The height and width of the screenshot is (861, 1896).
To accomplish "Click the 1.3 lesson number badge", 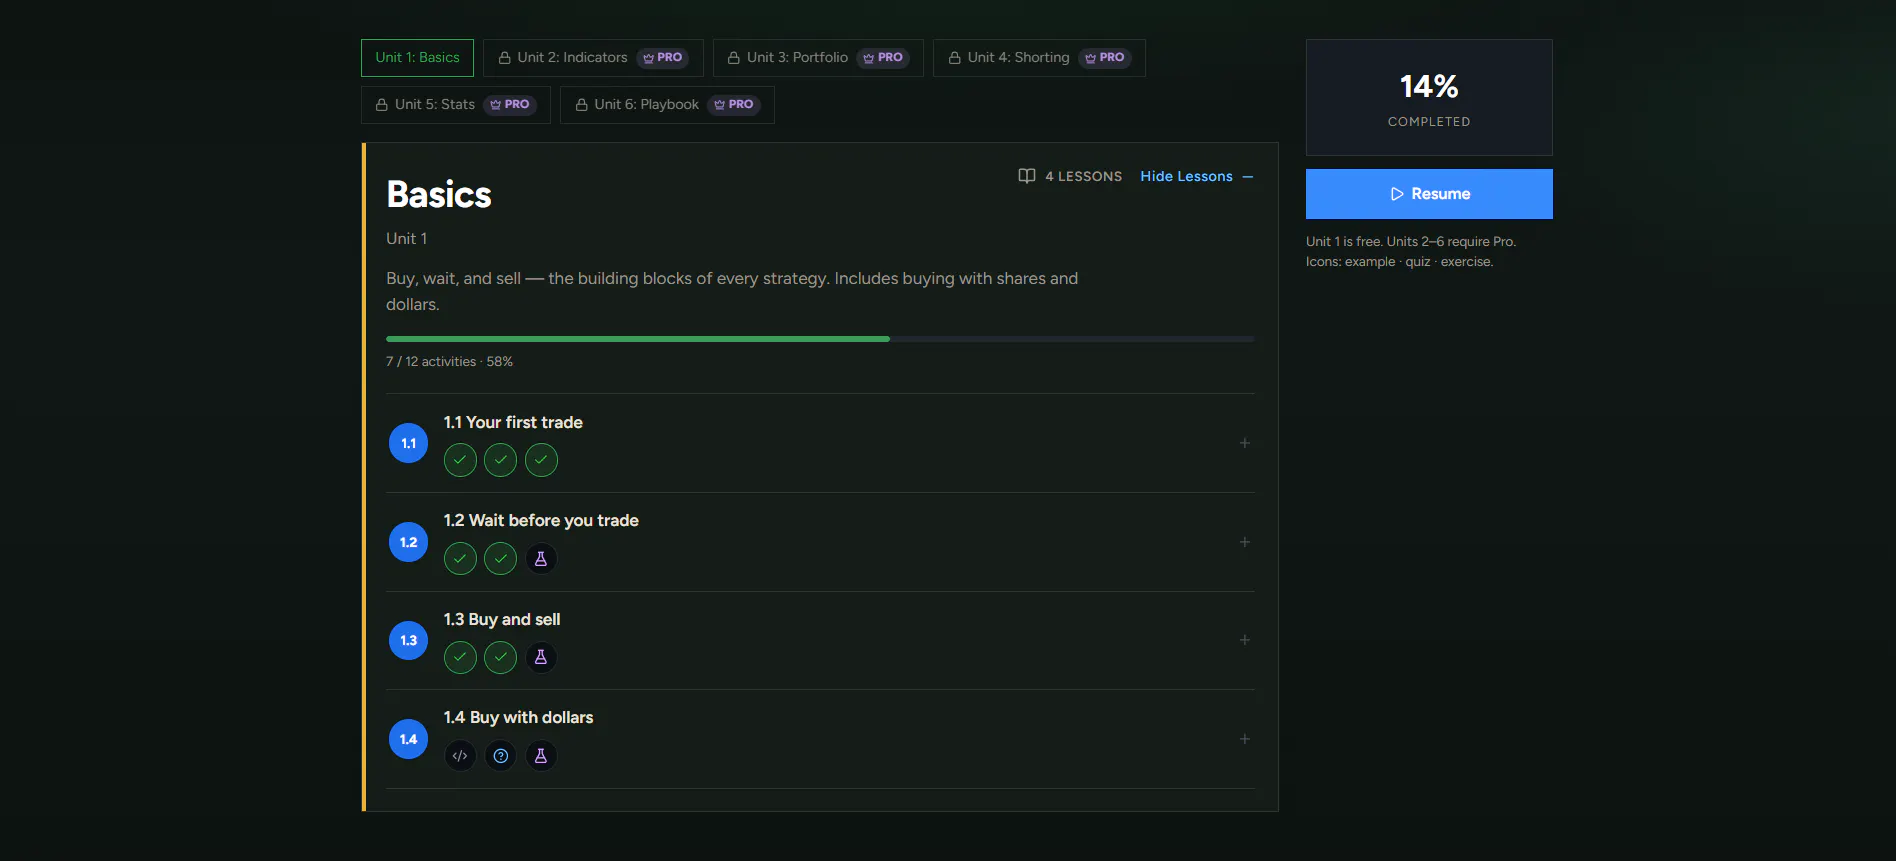I will pos(408,640).
